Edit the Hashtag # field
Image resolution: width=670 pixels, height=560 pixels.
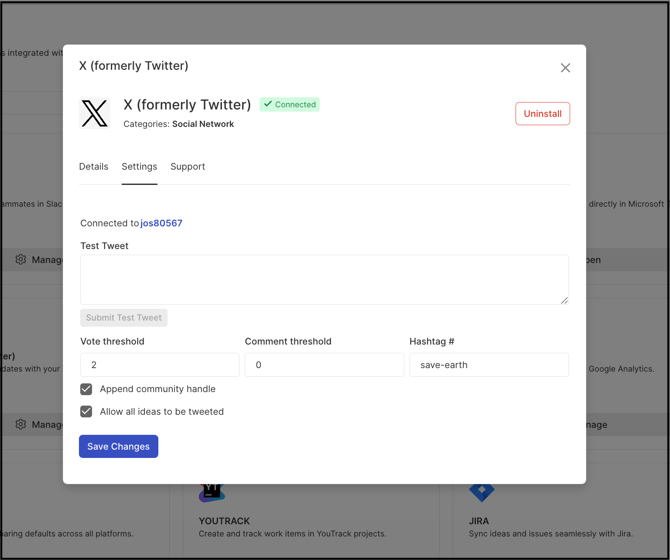(489, 365)
